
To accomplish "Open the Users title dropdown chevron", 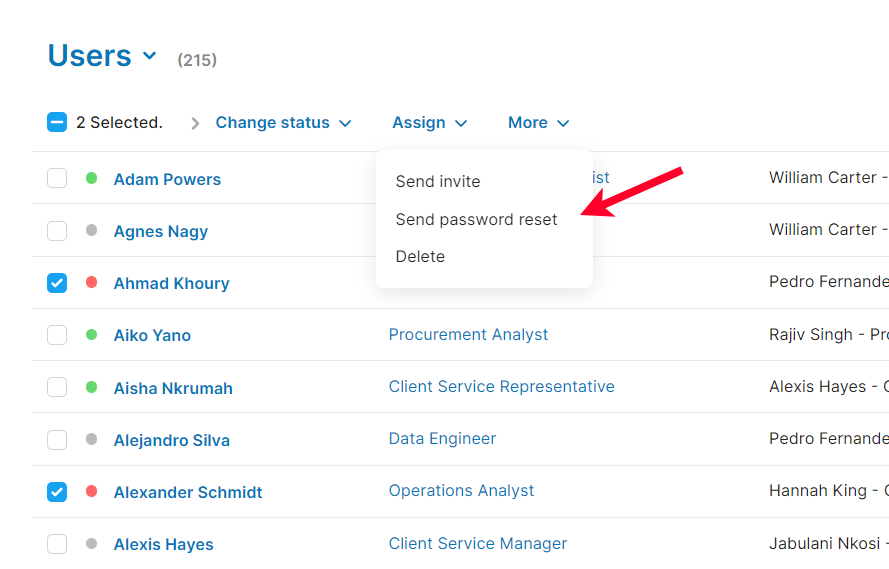I will (x=150, y=56).
